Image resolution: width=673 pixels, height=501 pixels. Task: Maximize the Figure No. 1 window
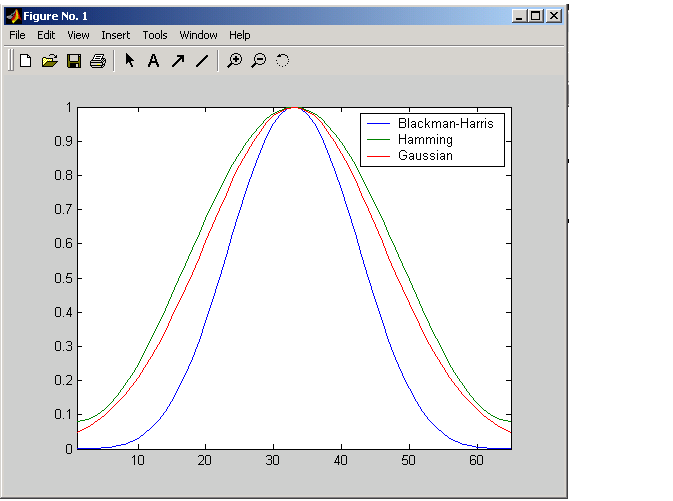pos(535,16)
